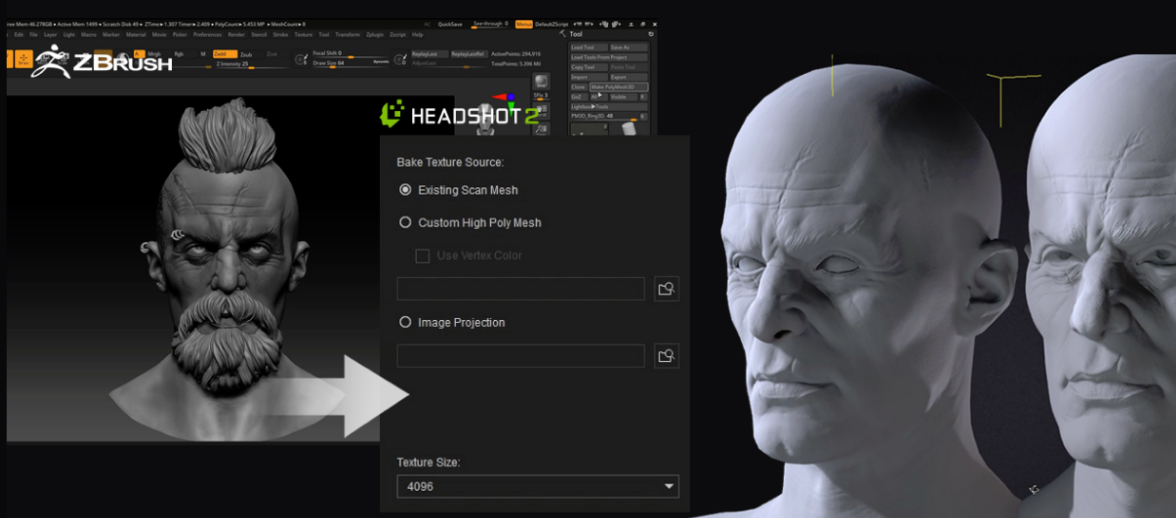Open the Material menu
This screenshot has height=518, width=1176.
coord(136,34)
